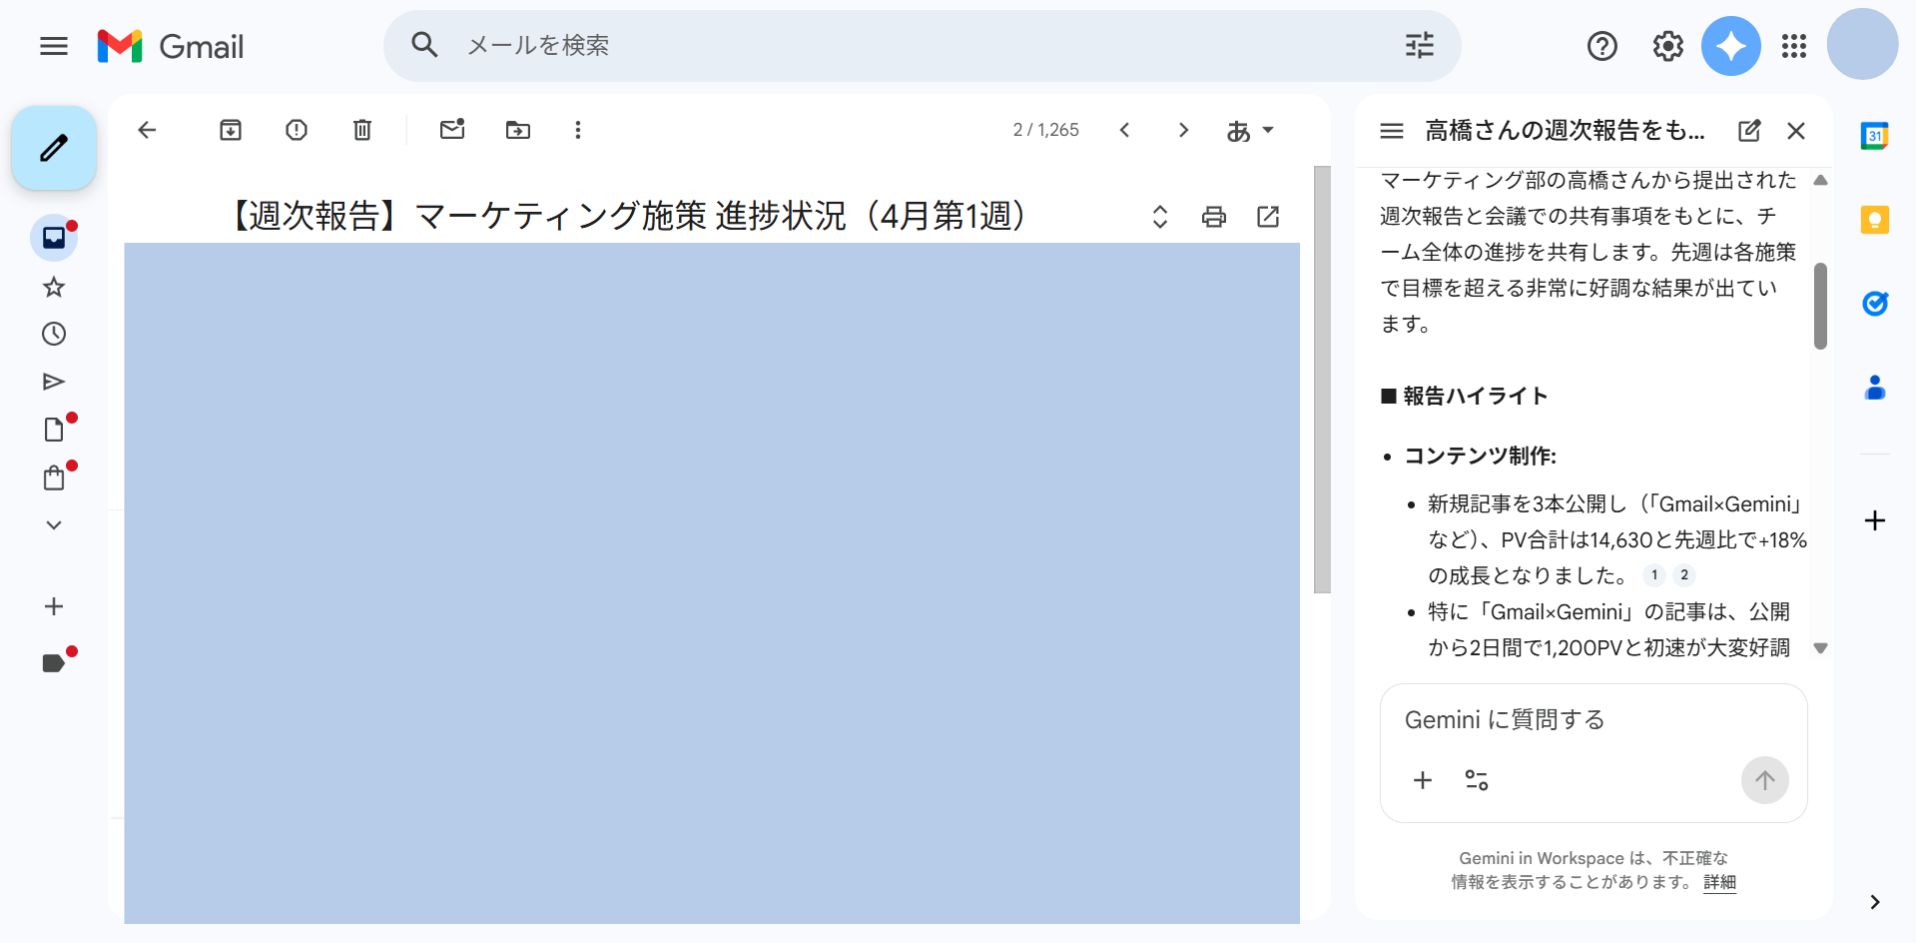Image resolution: width=1916 pixels, height=943 pixels.
Task: Mark the email as unread
Action: 452,130
